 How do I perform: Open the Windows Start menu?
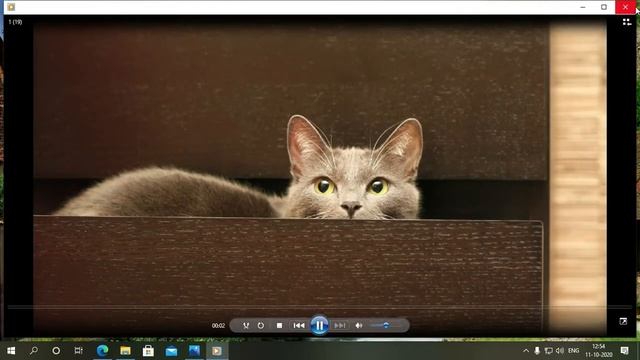click(x=11, y=351)
